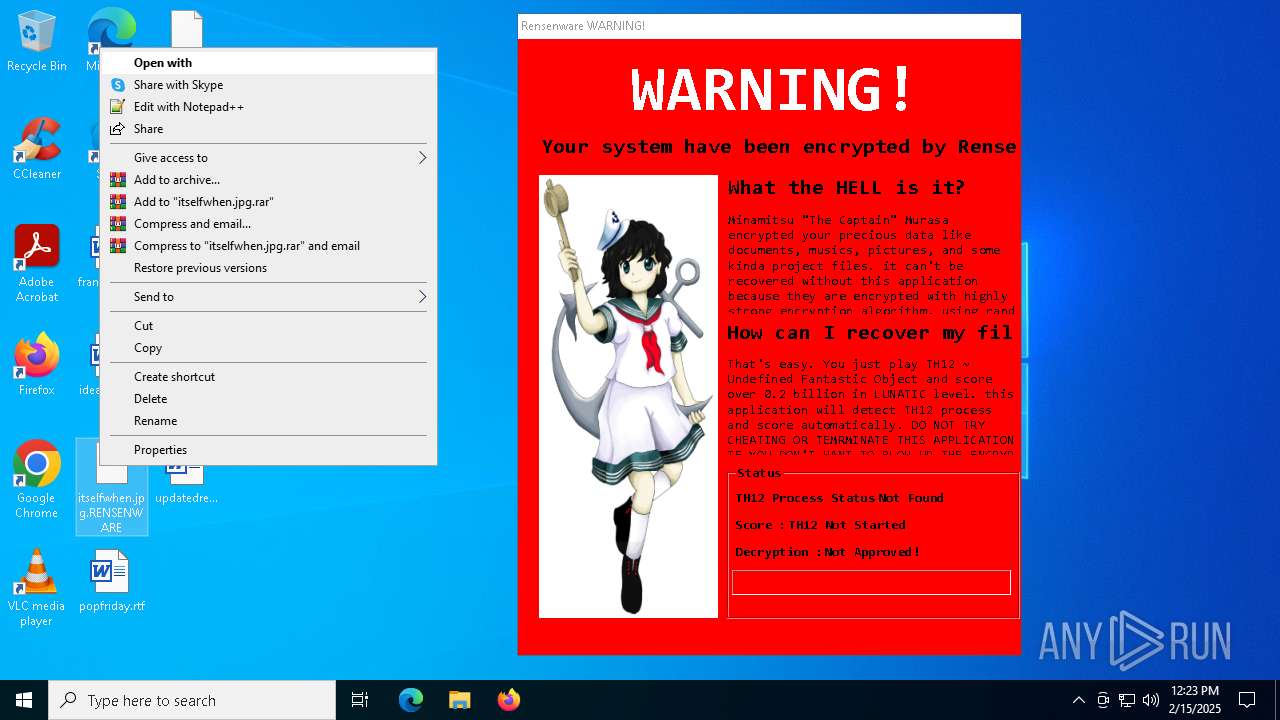The height and width of the screenshot is (720, 1280).
Task: Open VLC media player shortcut
Action: pos(36,586)
